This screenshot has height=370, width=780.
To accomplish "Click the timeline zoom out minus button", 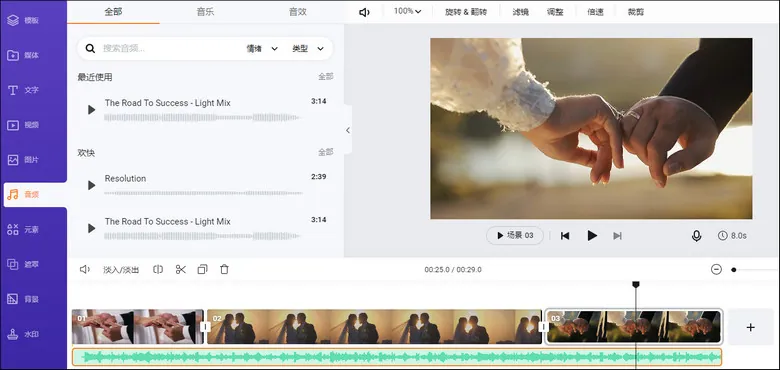I will [716, 270].
